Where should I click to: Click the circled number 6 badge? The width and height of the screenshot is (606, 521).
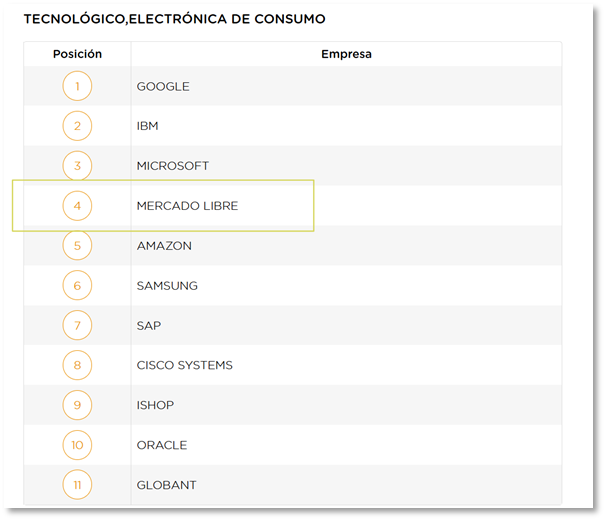point(77,285)
